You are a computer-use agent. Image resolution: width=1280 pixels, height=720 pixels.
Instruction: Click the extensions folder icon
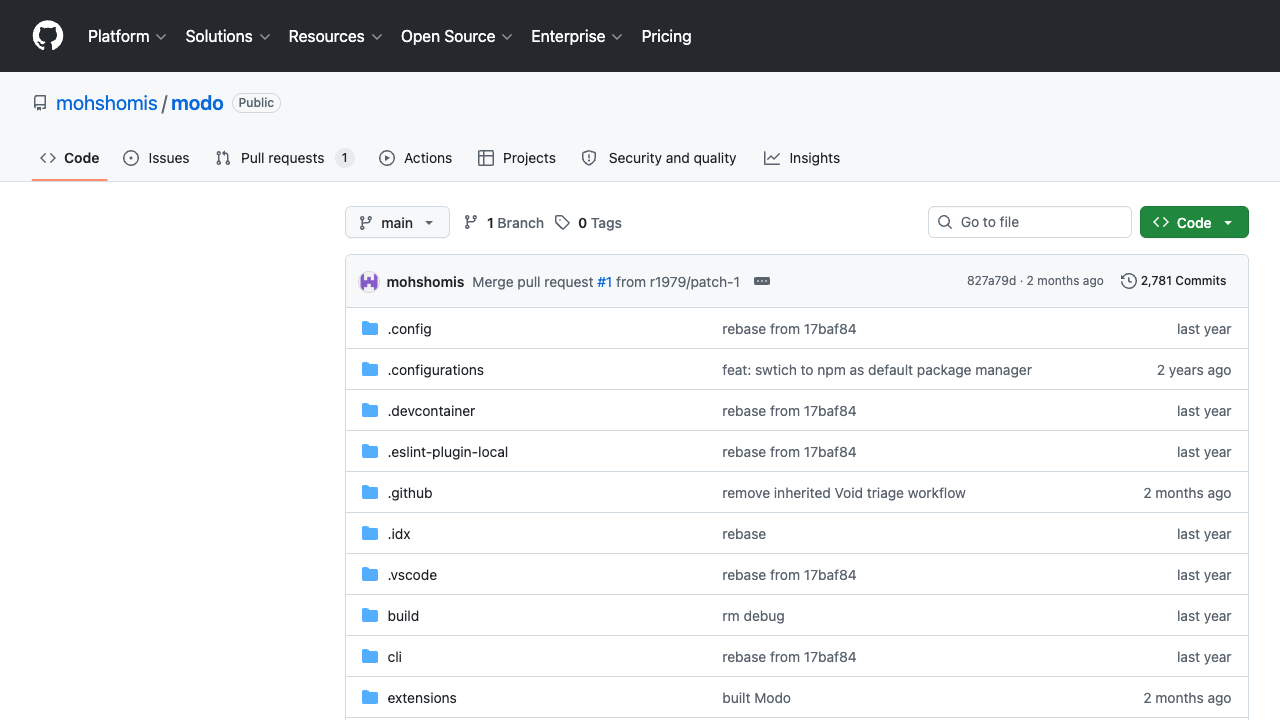370,698
